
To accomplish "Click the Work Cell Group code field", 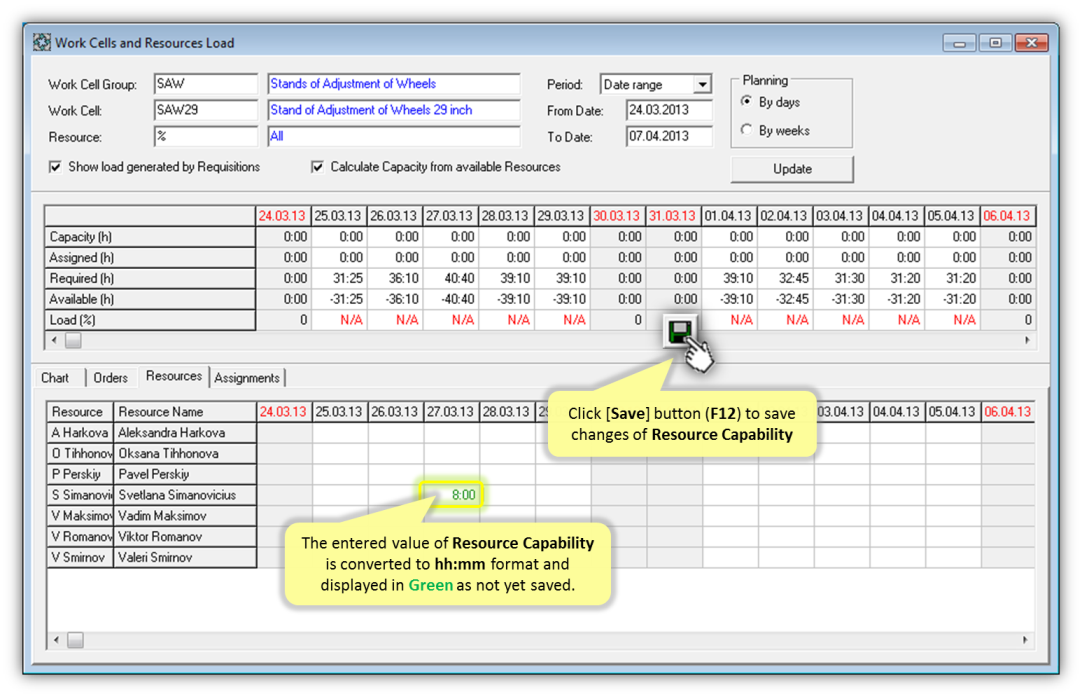I will [x=206, y=84].
